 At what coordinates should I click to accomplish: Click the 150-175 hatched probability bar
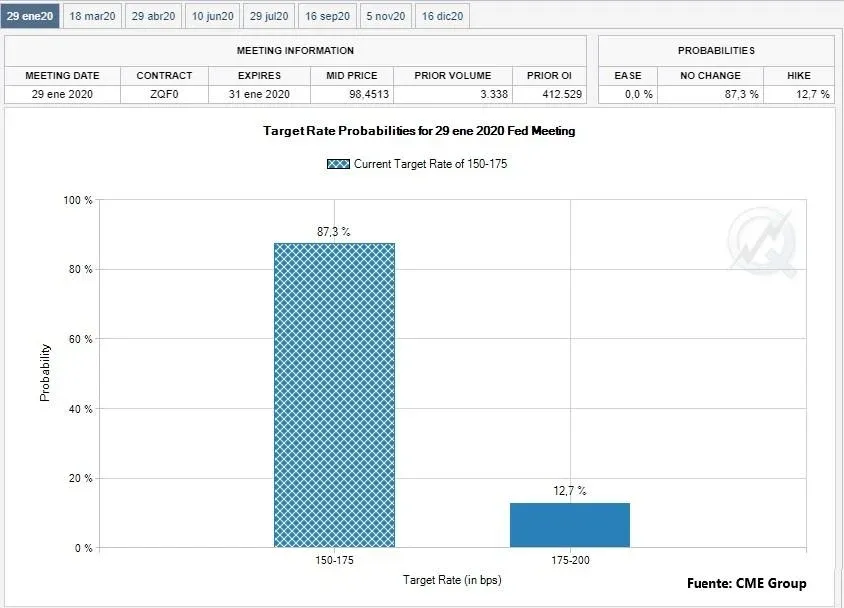tap(334, 395)
